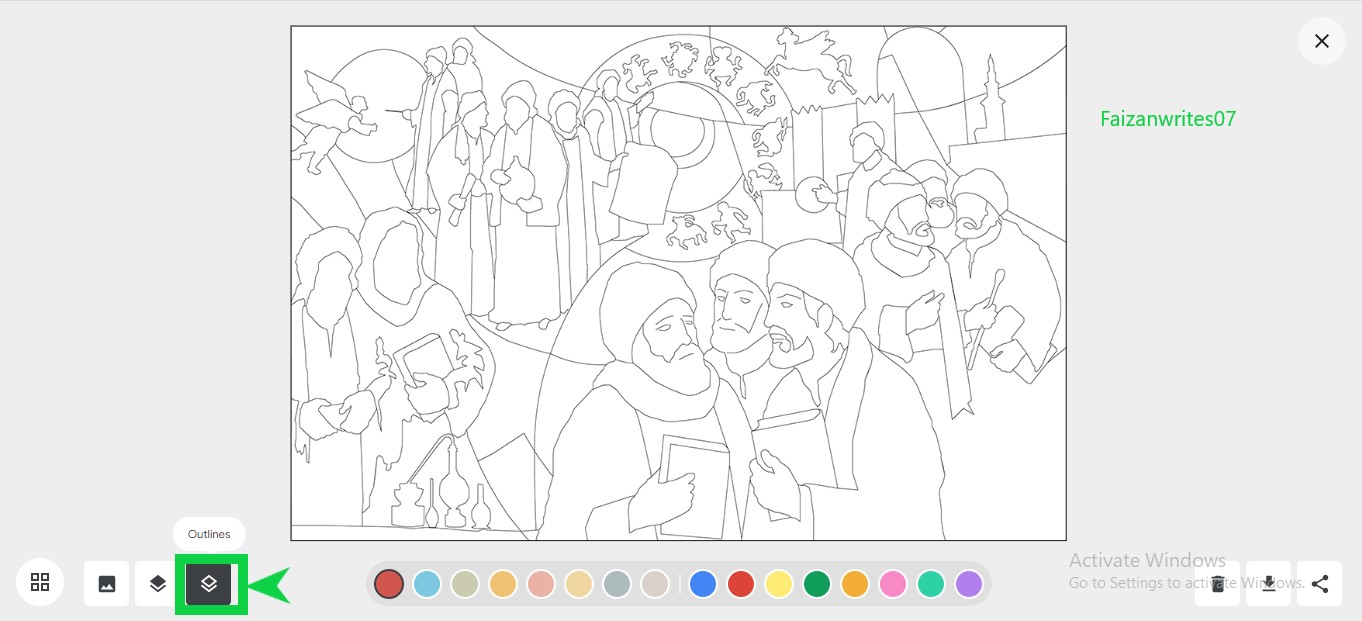The image size is (1362, 621).
Task: Download the coloring page
Action: pos(1269,584)
